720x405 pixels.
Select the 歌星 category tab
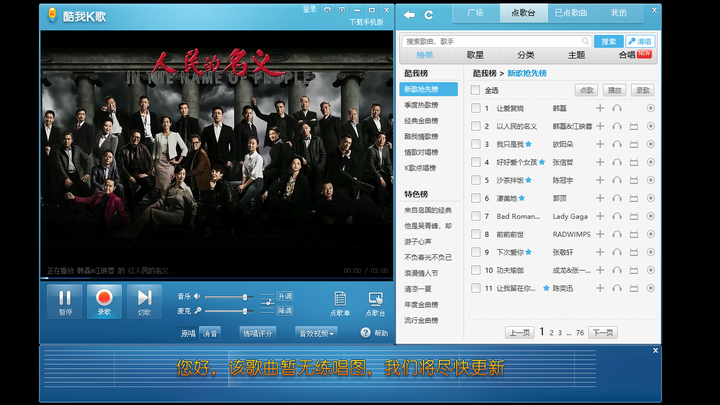click(x=475, y=55)
